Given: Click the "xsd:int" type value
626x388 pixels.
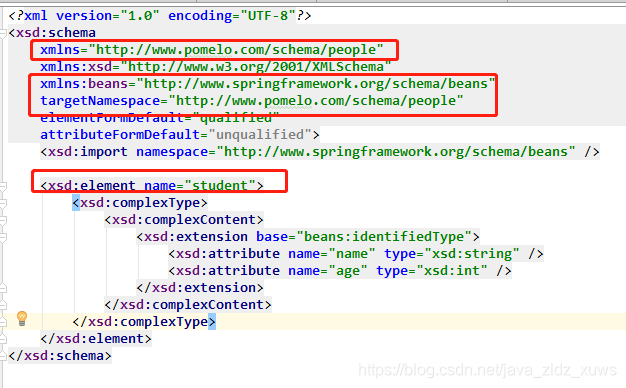Looking at the screenshot, I should coord(452,271).
